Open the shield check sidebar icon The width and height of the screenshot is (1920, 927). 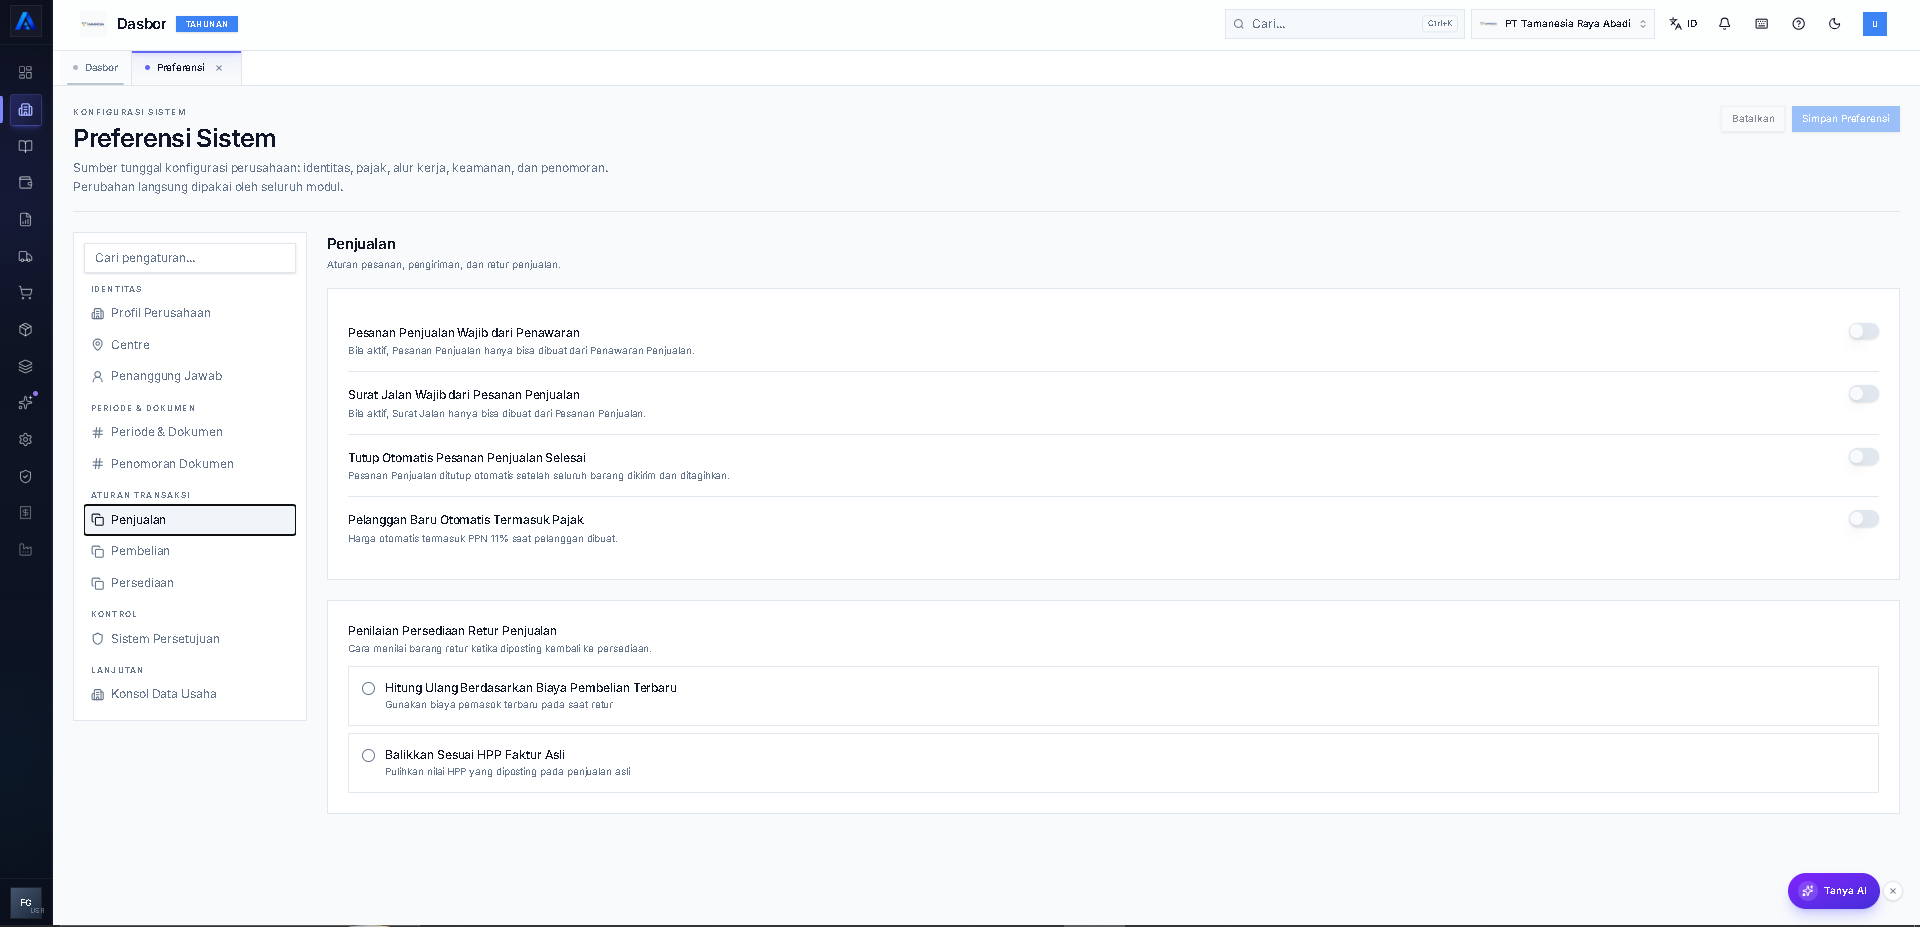click(26, 476)
